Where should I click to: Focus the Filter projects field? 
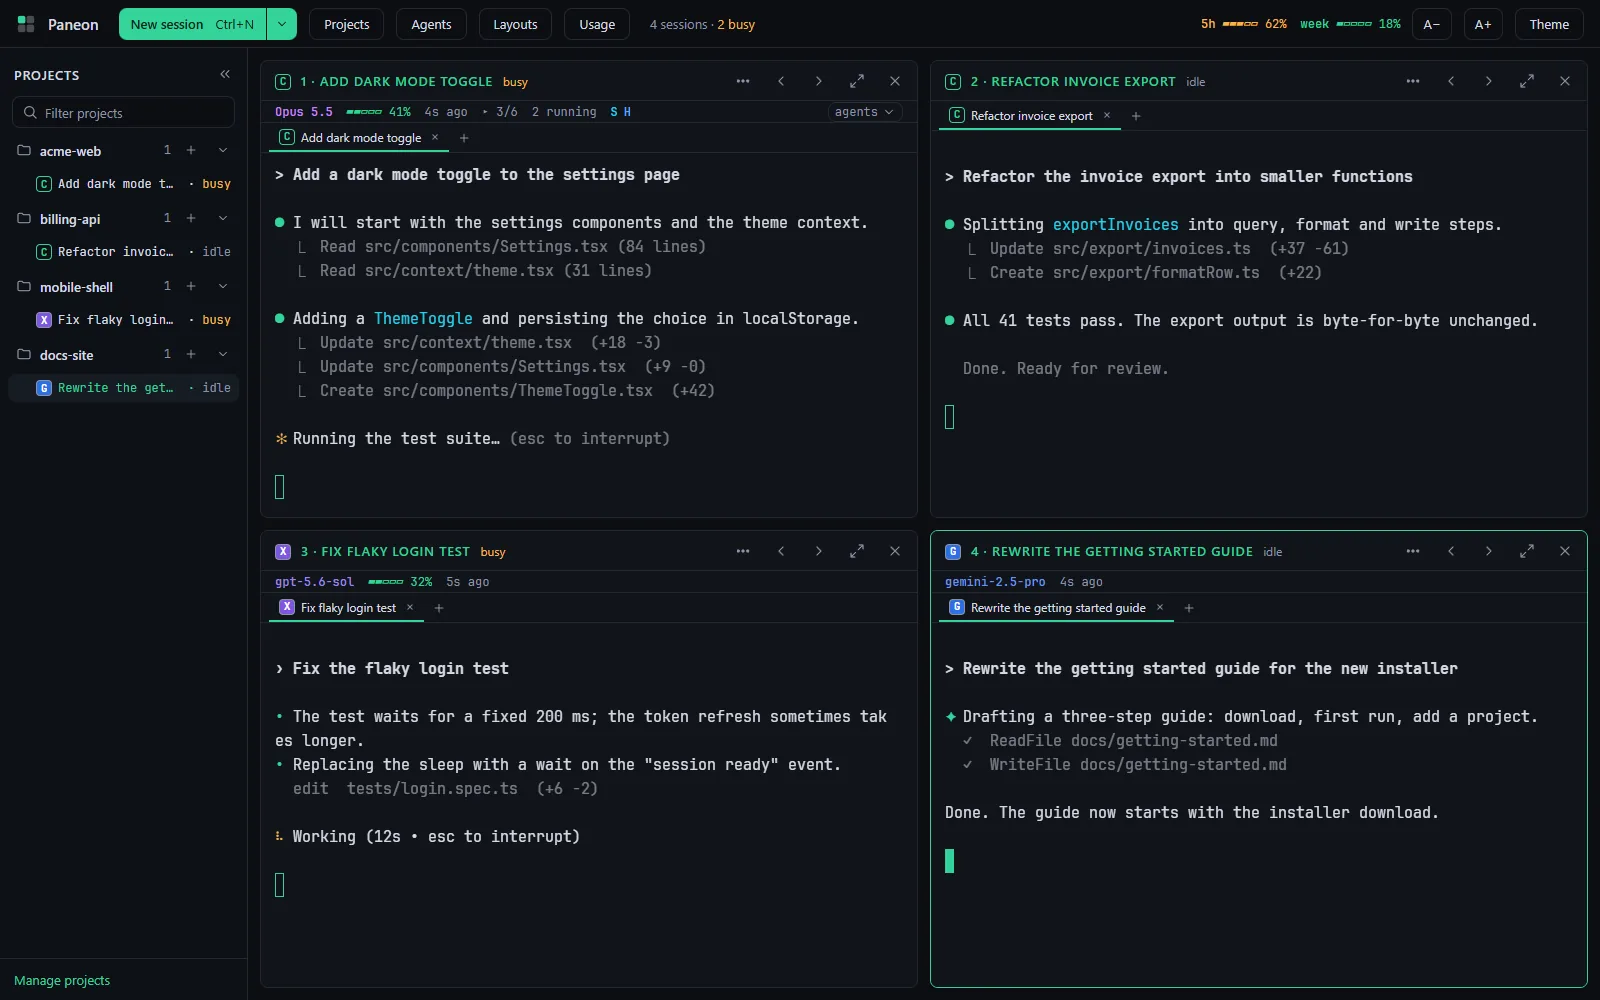pos(123,112)
